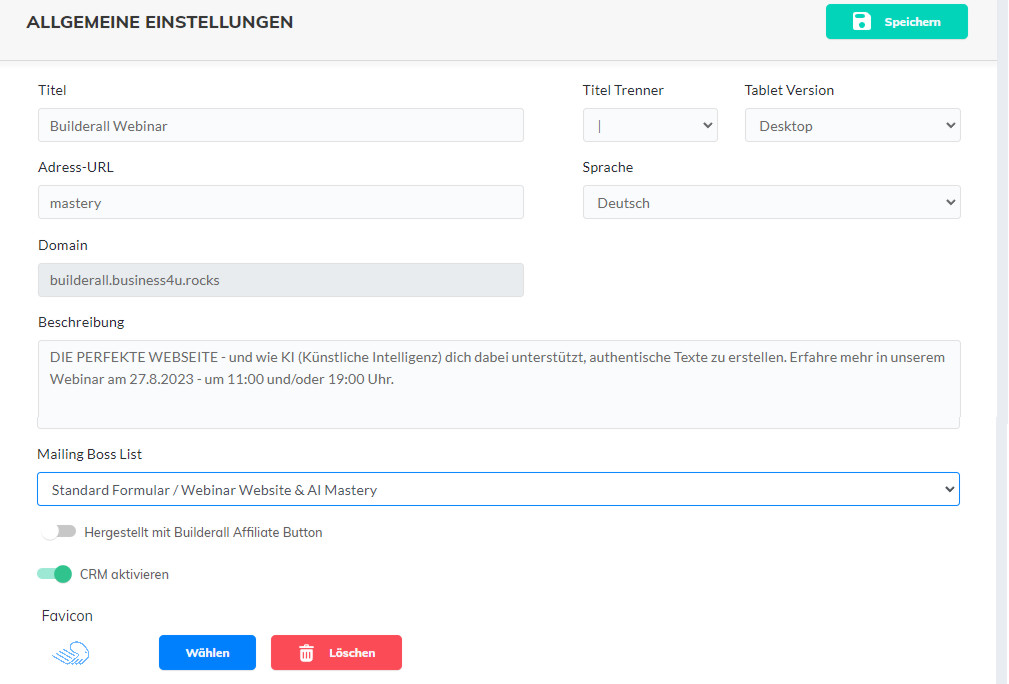Click the 'Hergestellt mit Builderall Affiliate Button' label
Screen dimensions: 1009x684
coord(203,533)
